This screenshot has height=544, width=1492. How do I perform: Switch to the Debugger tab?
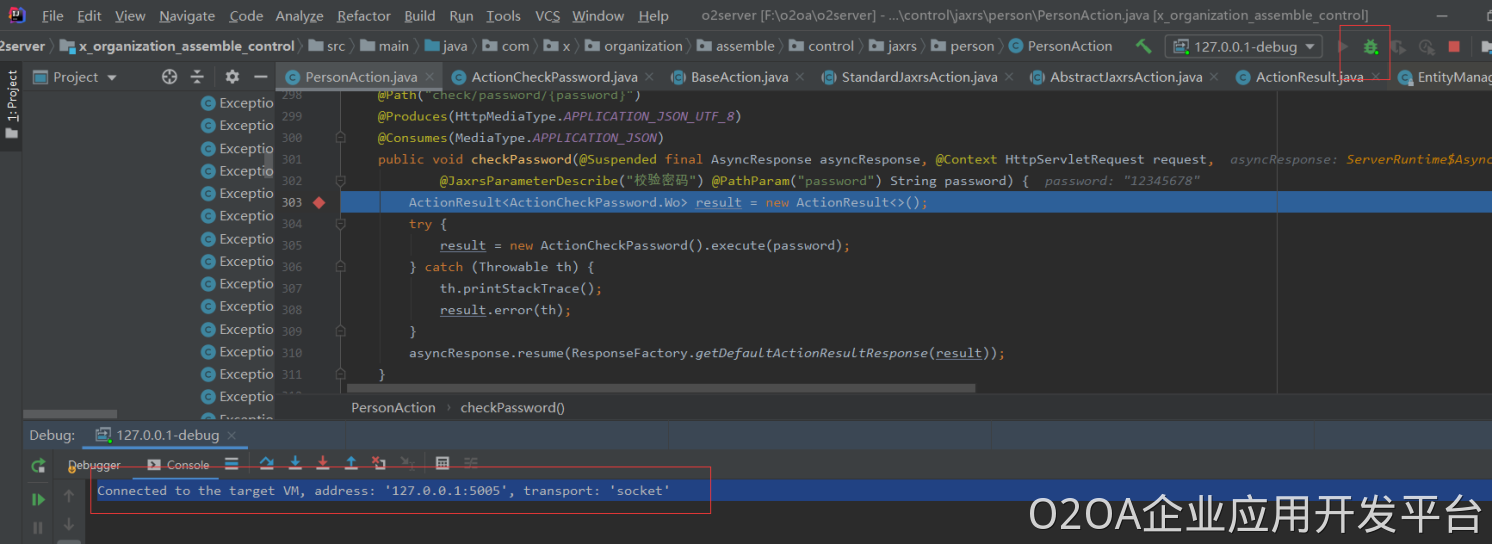click(95, 465)
